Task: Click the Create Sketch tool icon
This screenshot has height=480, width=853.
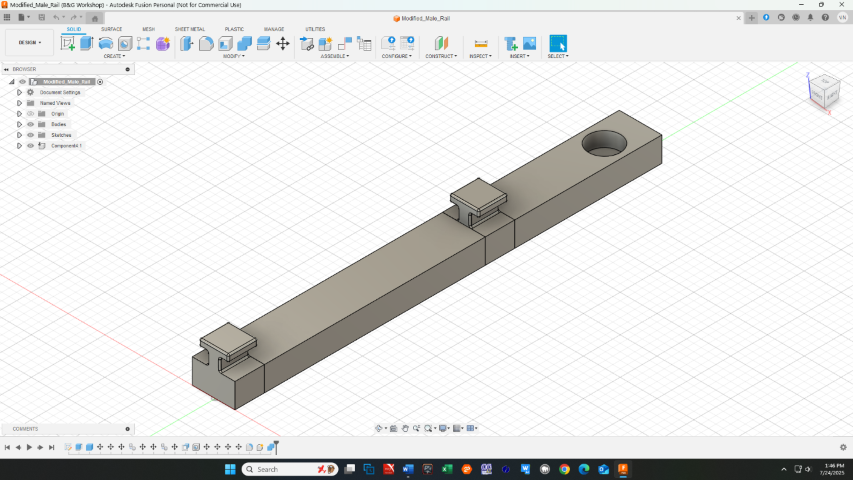Action: pyautogui.click(x=68, y=43)
